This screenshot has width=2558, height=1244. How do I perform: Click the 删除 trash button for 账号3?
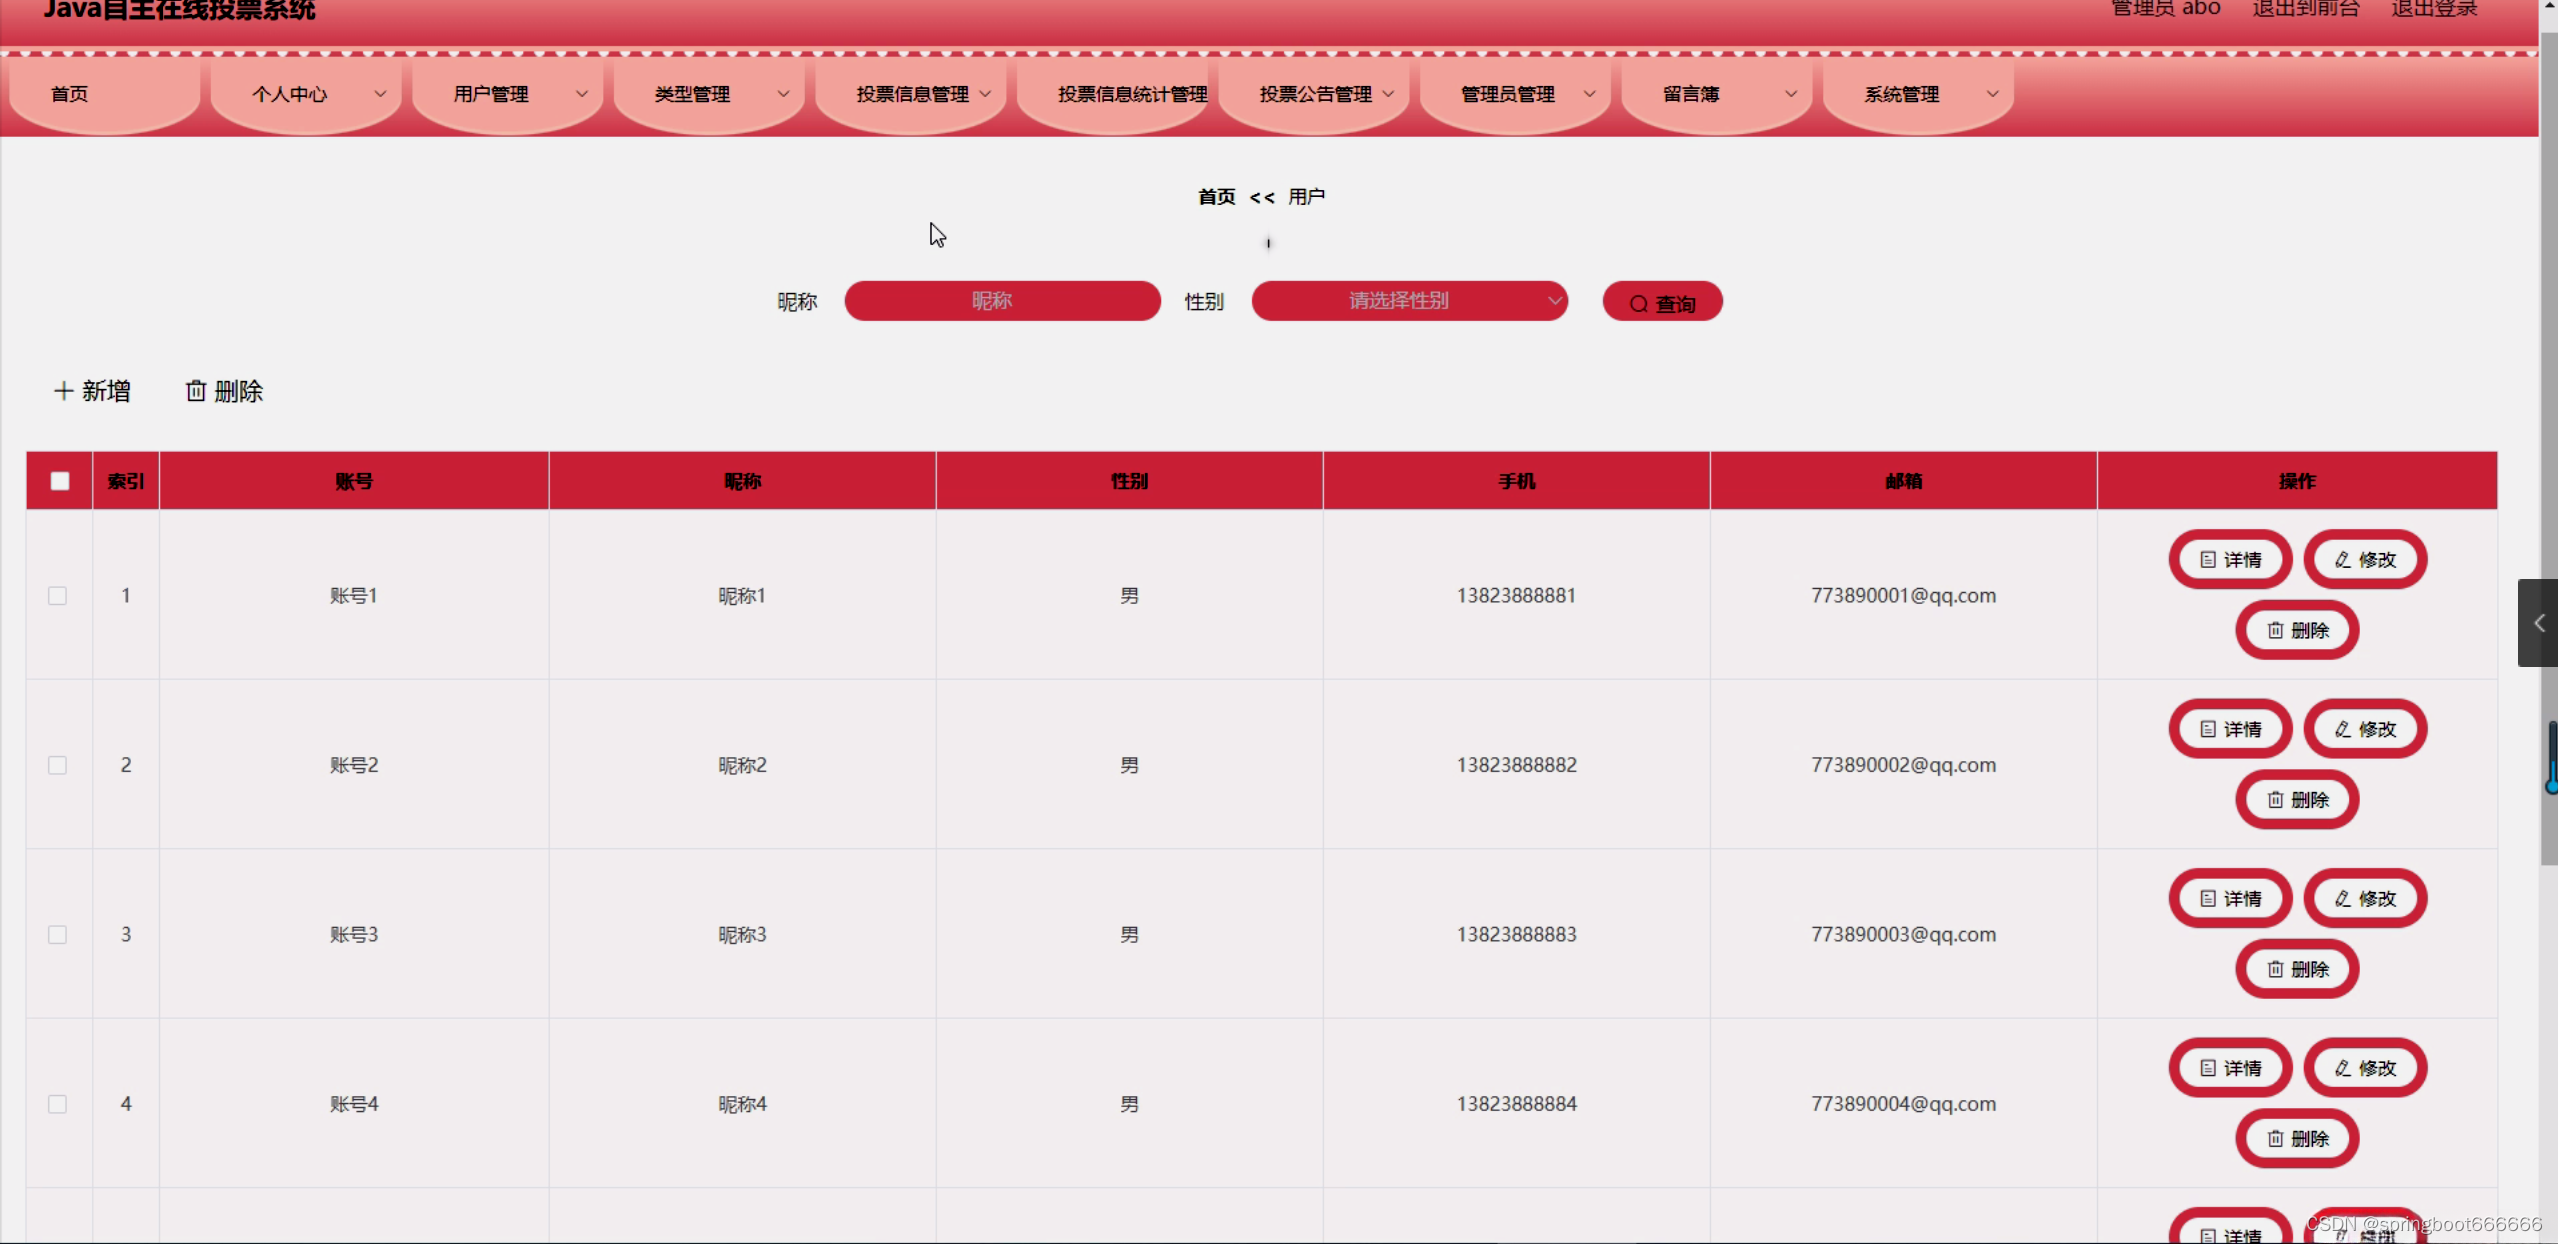pyautogui.click(x=2296, y=969)
